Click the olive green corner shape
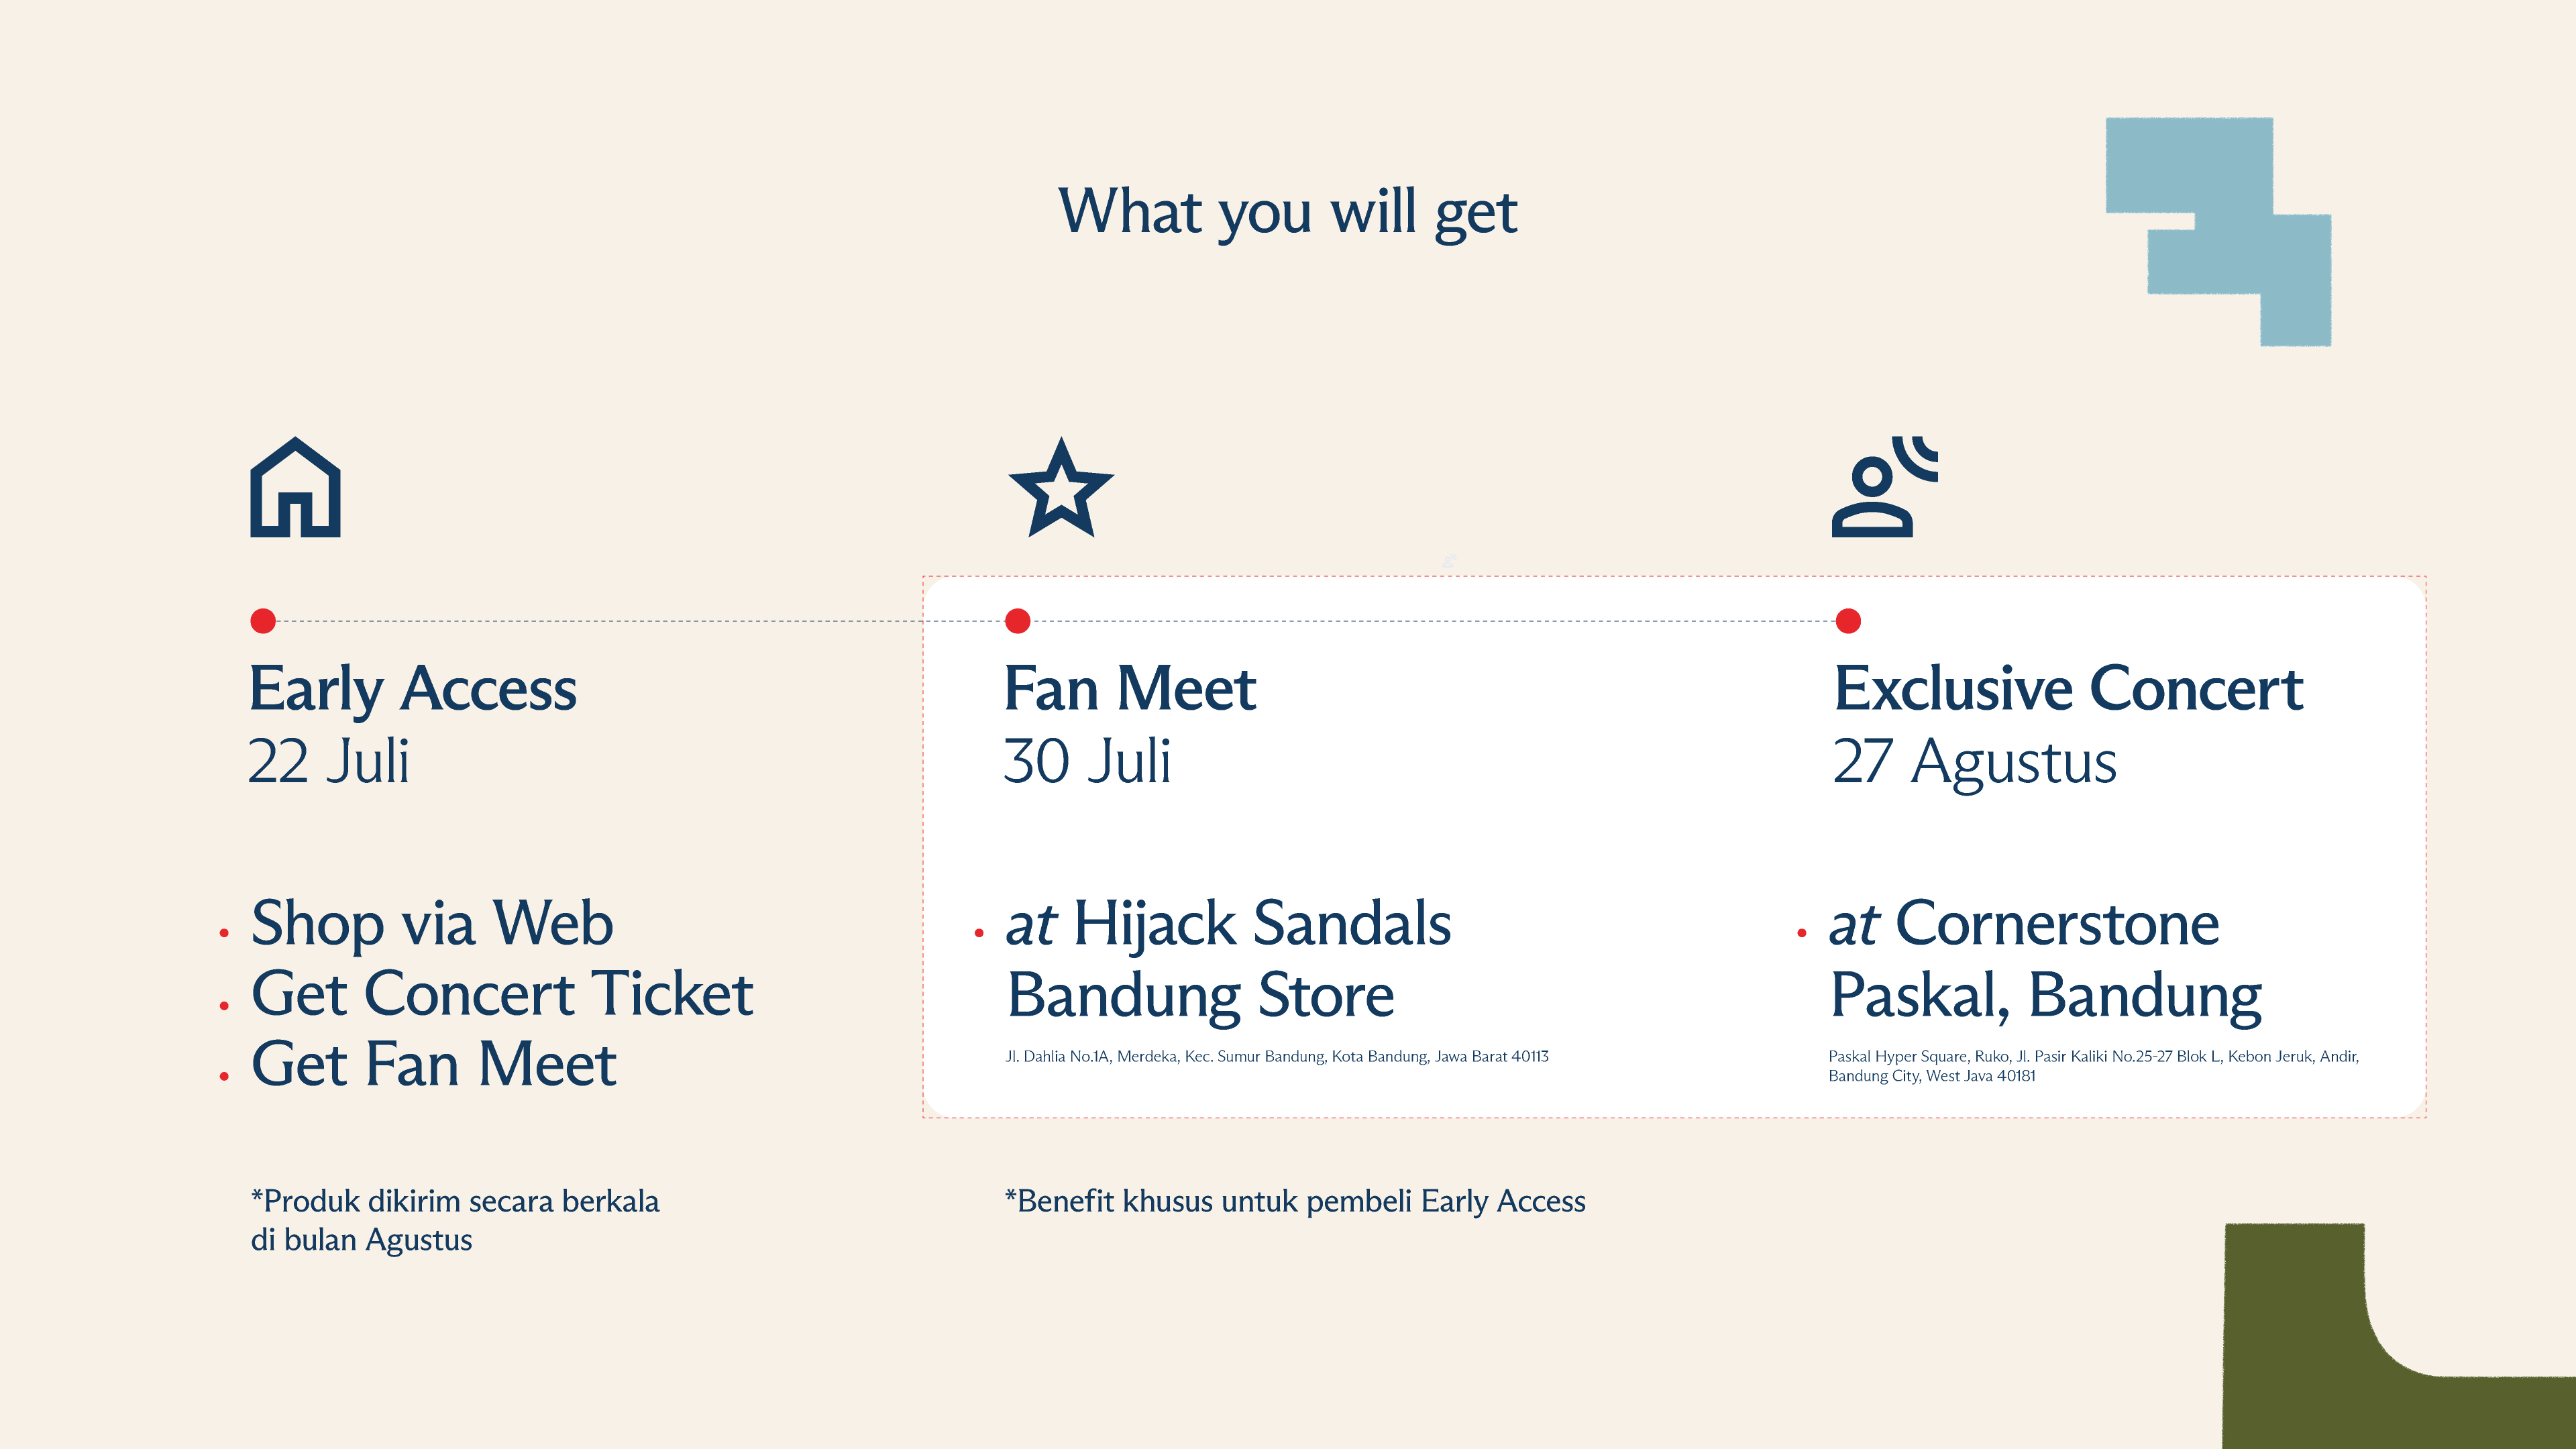 click(x=2300, y=1340)
